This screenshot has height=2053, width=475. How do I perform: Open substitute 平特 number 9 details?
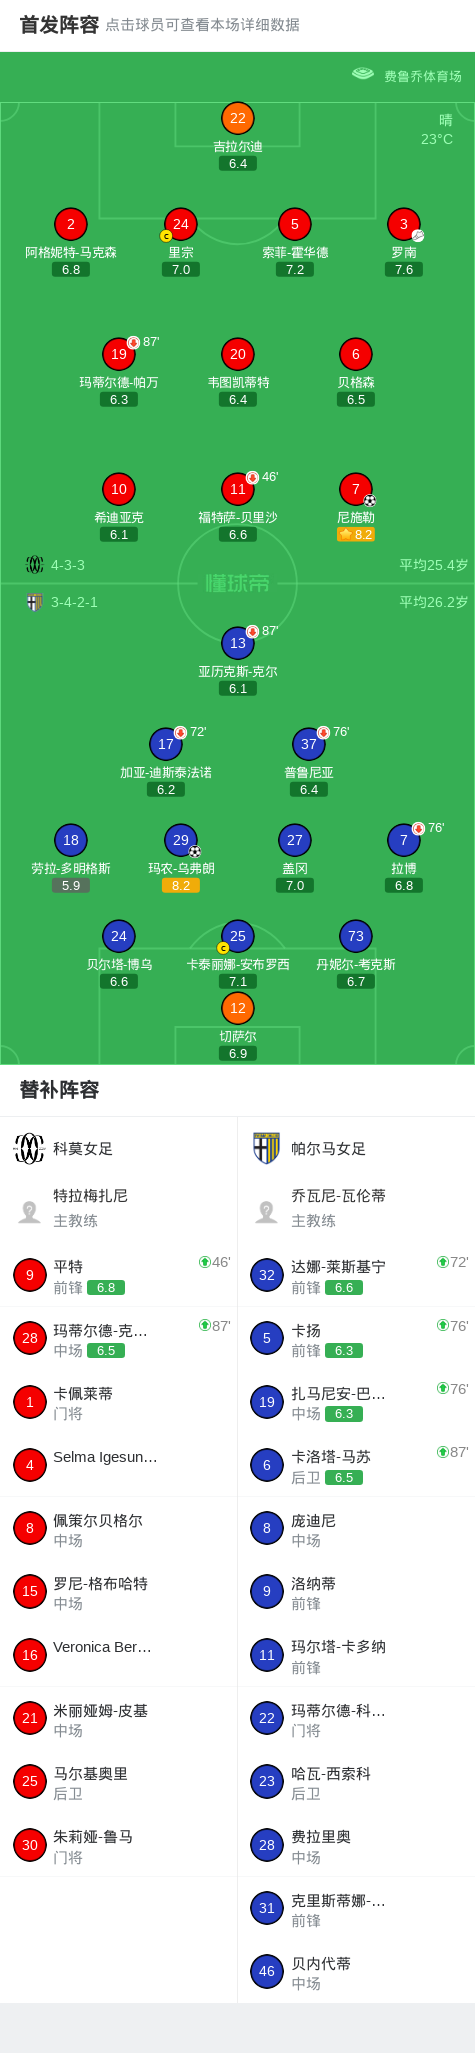(118, 1275)
